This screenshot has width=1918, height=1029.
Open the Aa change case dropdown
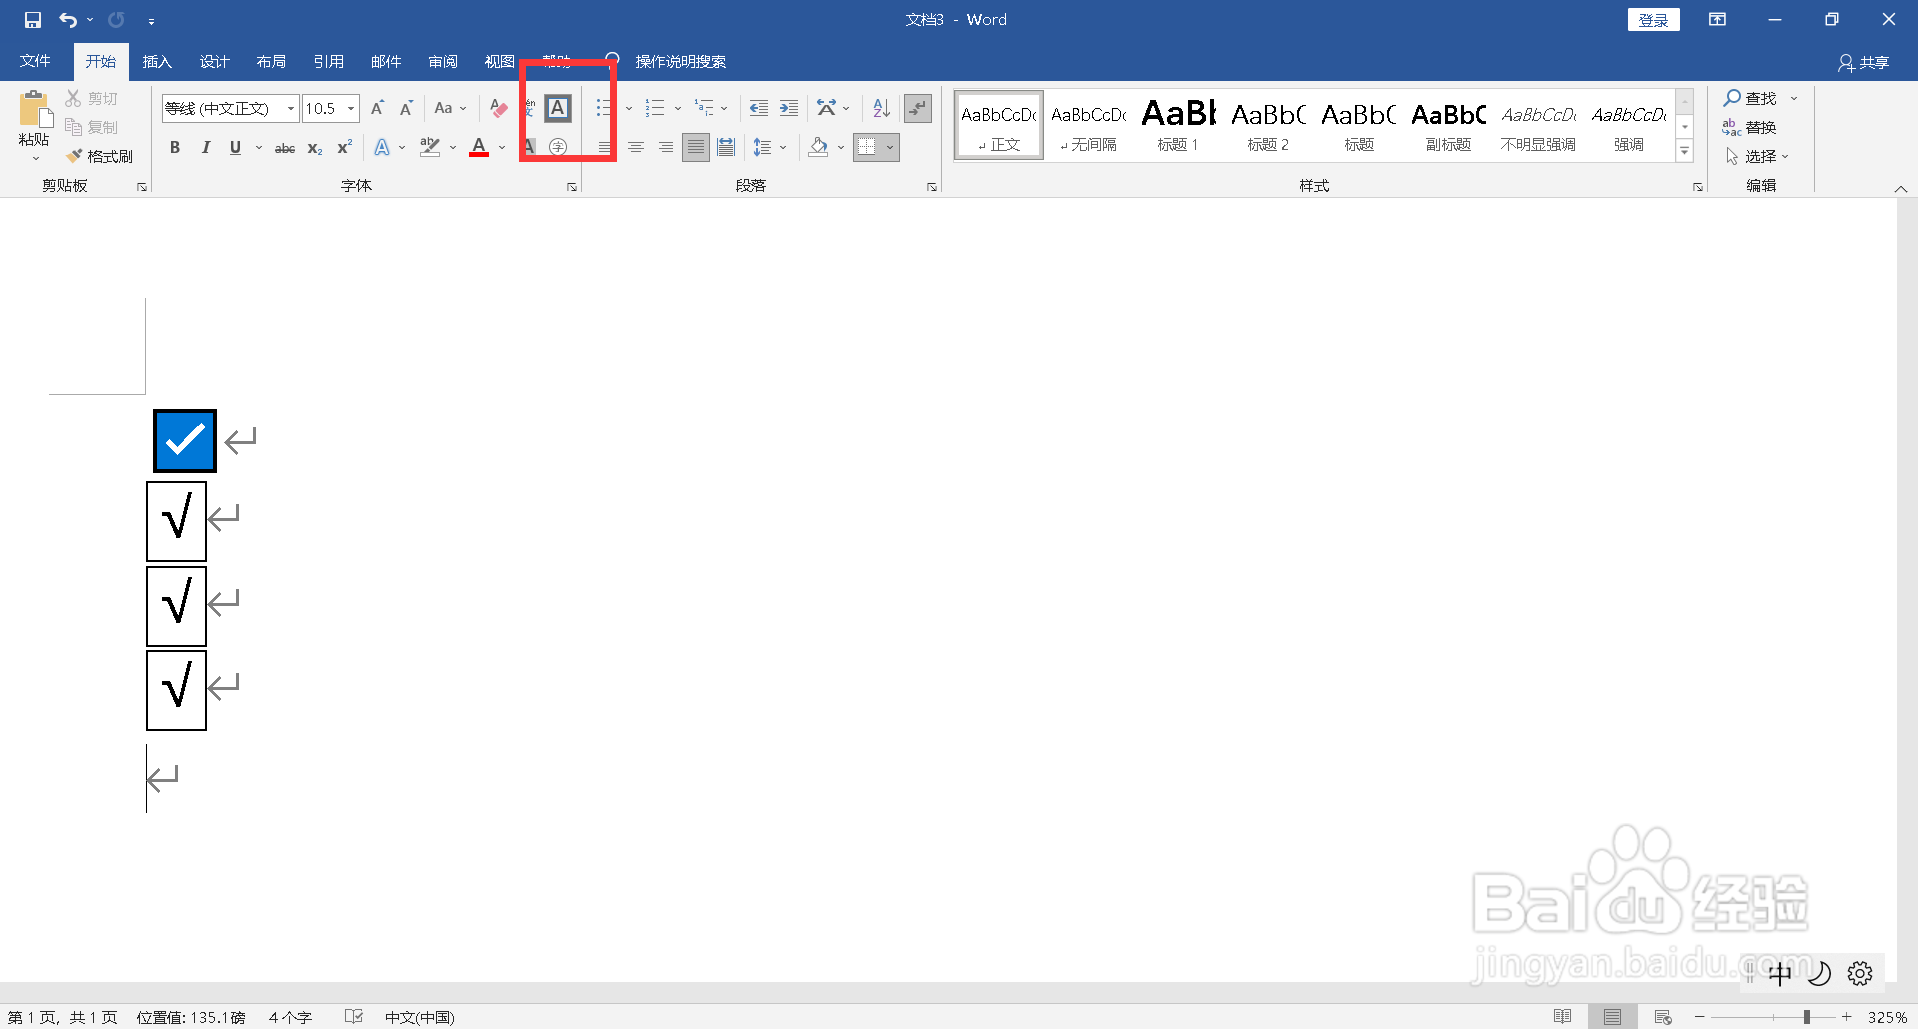coord(450,108)
